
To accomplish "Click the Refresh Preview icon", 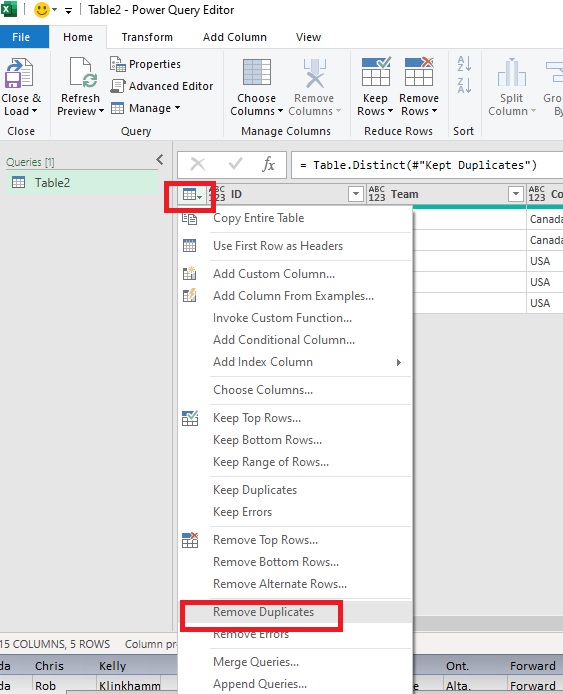I will [x=81, y=72].
